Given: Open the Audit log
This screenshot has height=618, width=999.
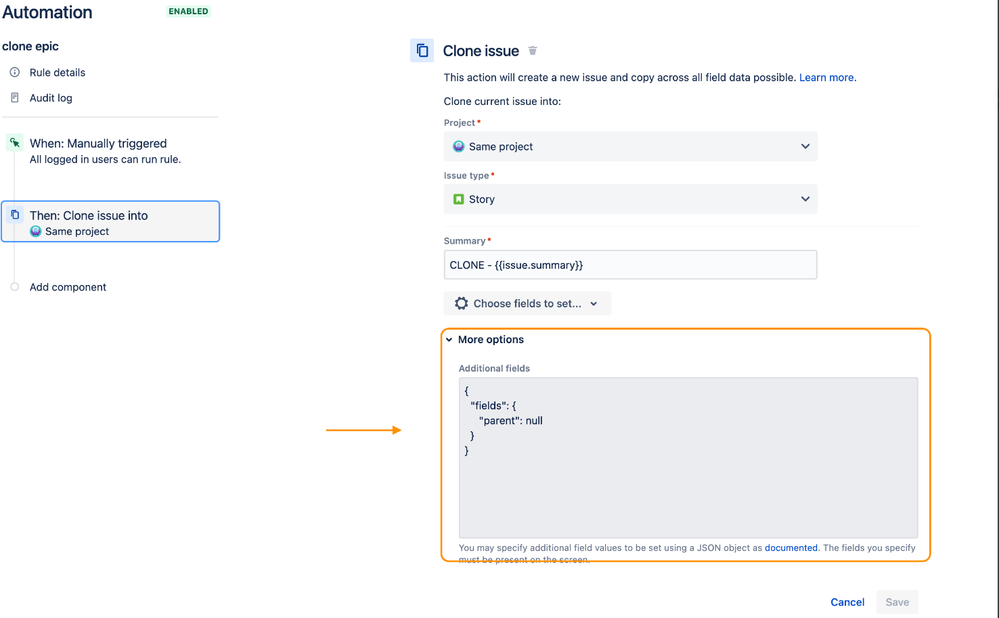Looking at the screenshot, I should click(51, 97).
